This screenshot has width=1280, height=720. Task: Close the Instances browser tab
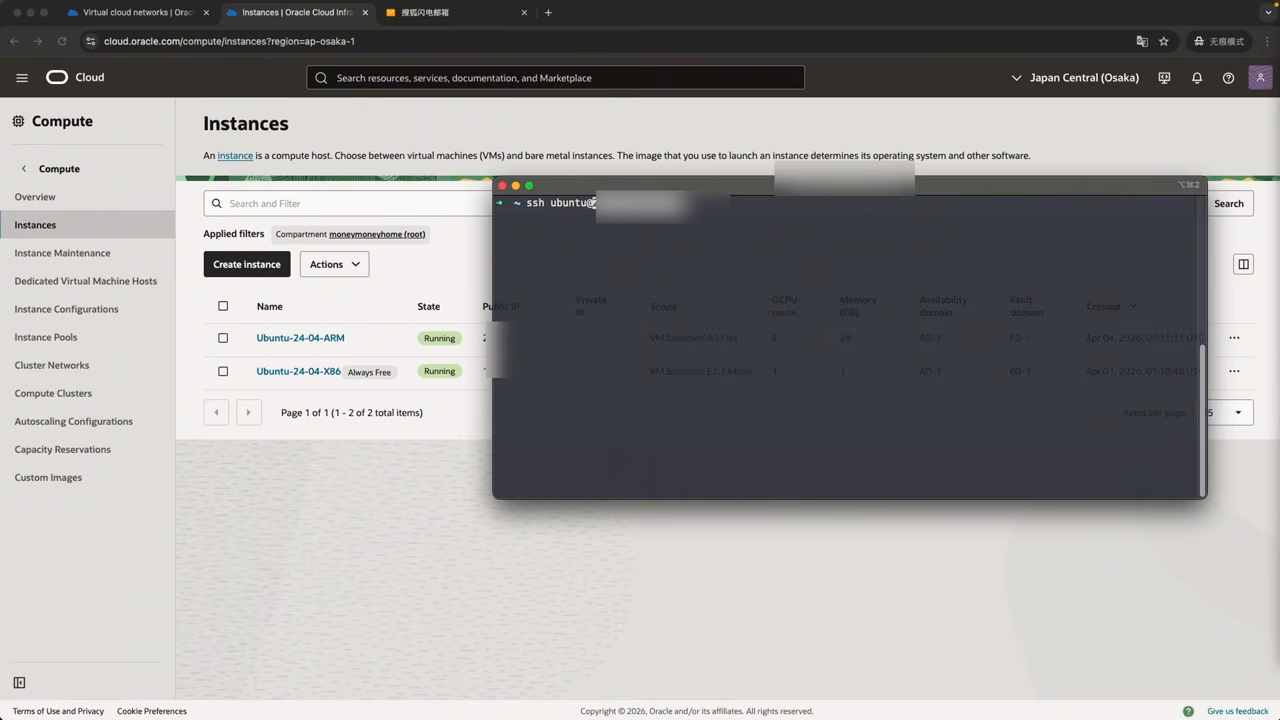[x=365, y=13]
